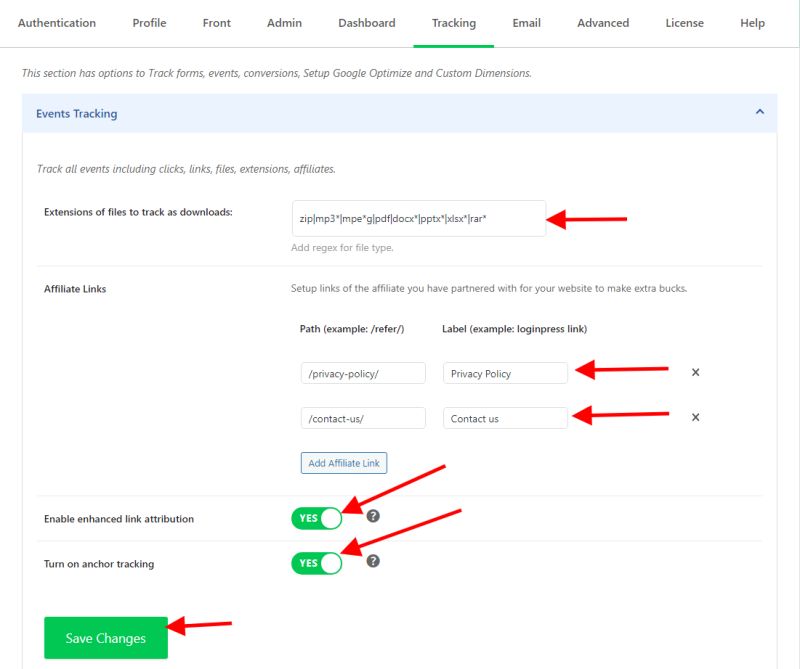Collapse the Events Tracking section
Screen dimensions: 800x669
[x=759, y=113]
